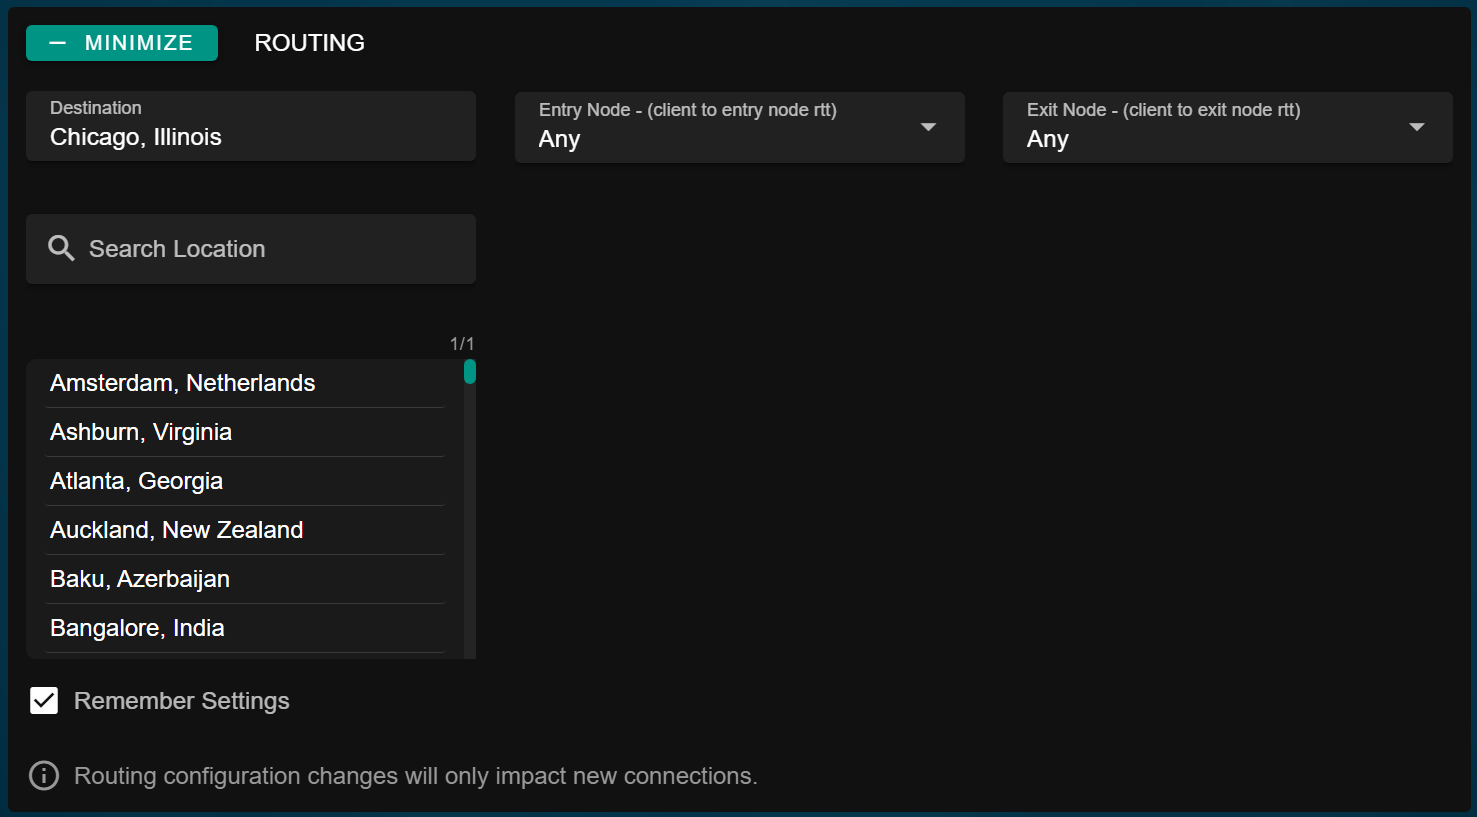Select Amsterdam, Netherlands from the location list
Screen dimensions: 1477x817
[182, 383]
